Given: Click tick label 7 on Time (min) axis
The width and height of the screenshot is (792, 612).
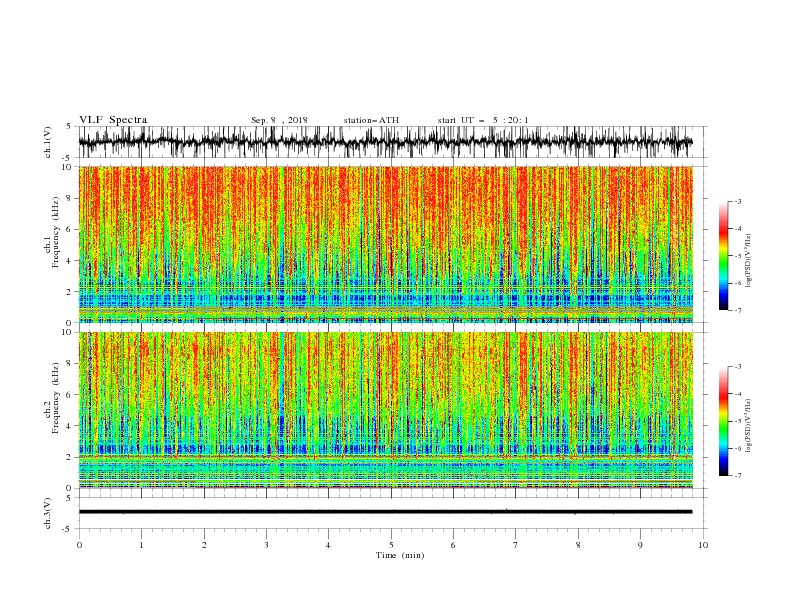Looking at the screenshot, I should coord(516,545).
